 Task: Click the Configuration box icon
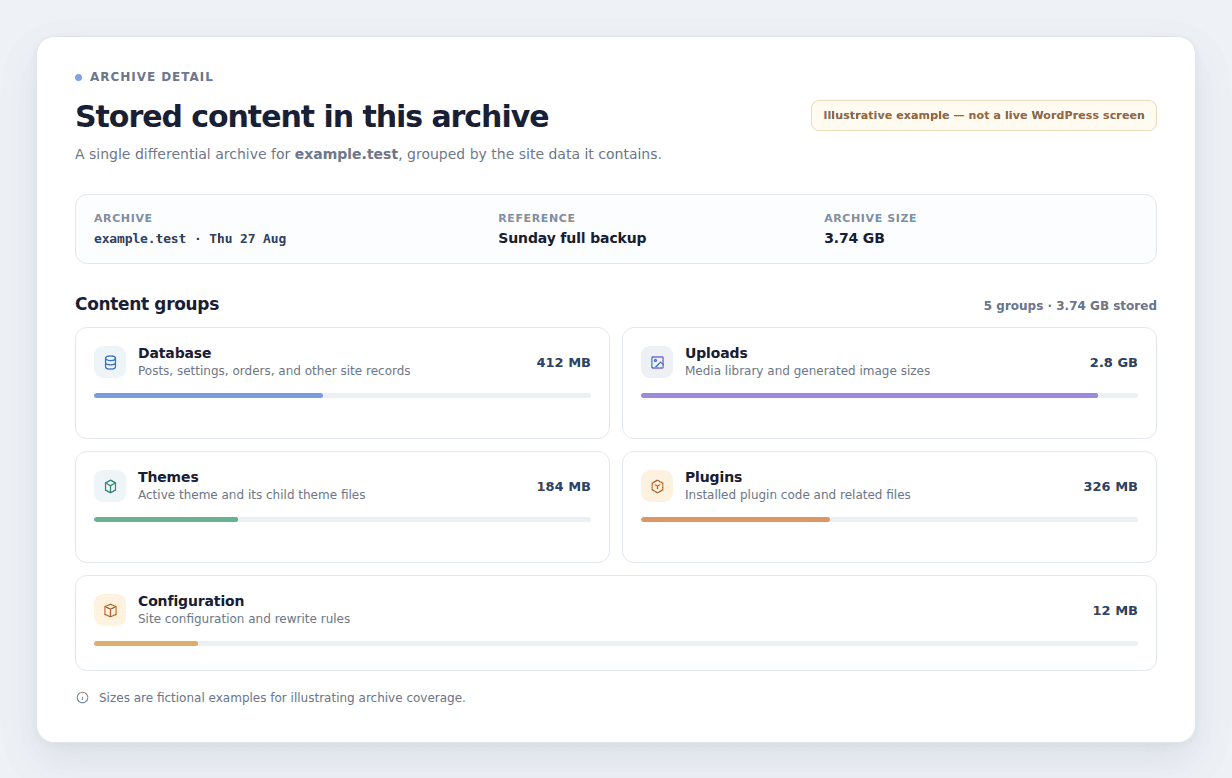[x=110, y=610]
